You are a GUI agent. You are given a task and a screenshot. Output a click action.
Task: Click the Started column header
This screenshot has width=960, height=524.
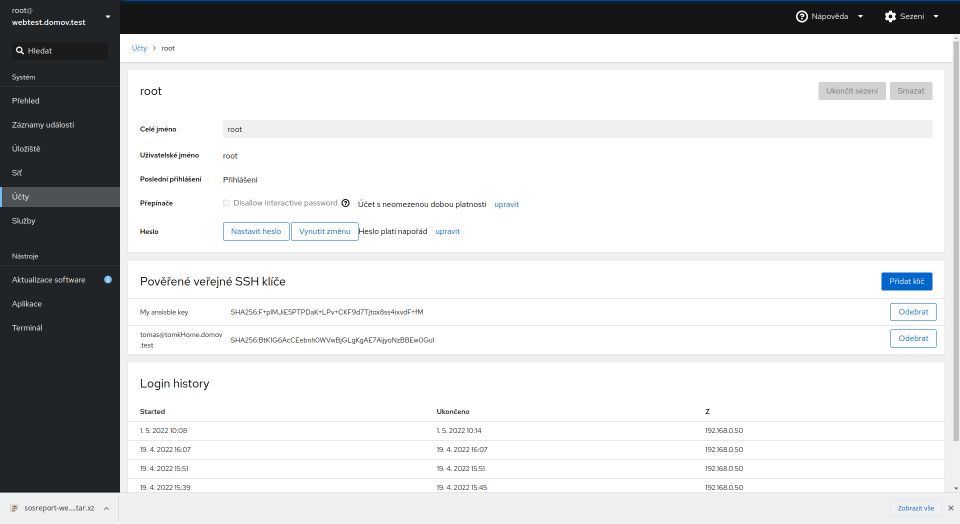click(x=152, y=412)
